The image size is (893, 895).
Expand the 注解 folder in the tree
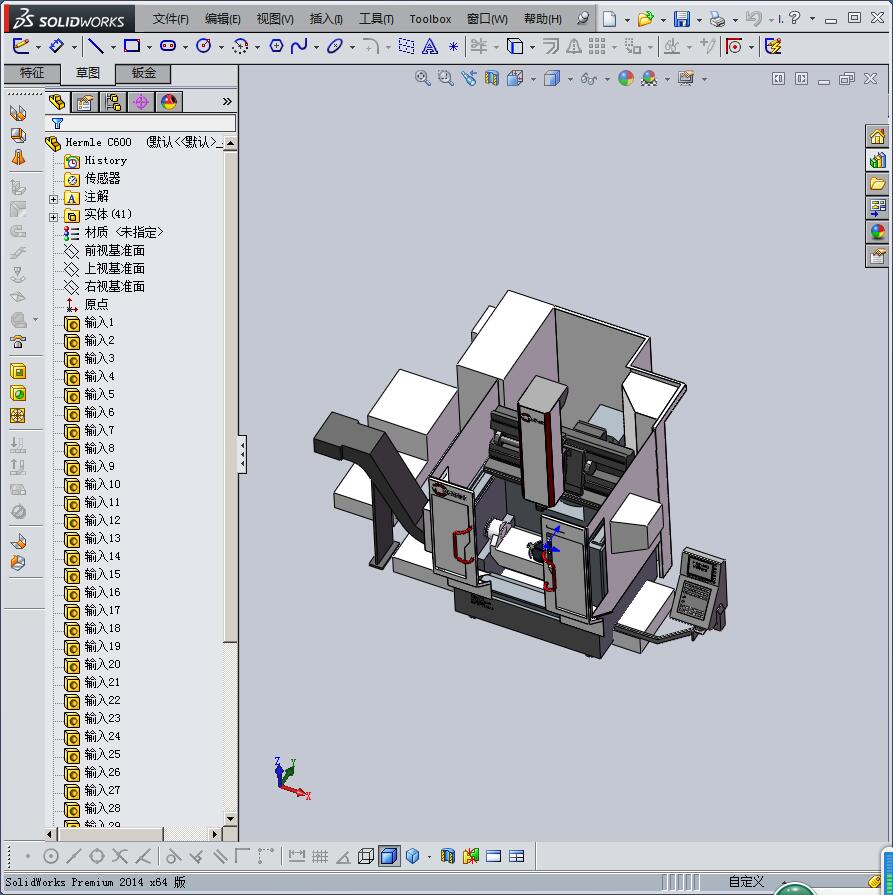coord(54,198)
